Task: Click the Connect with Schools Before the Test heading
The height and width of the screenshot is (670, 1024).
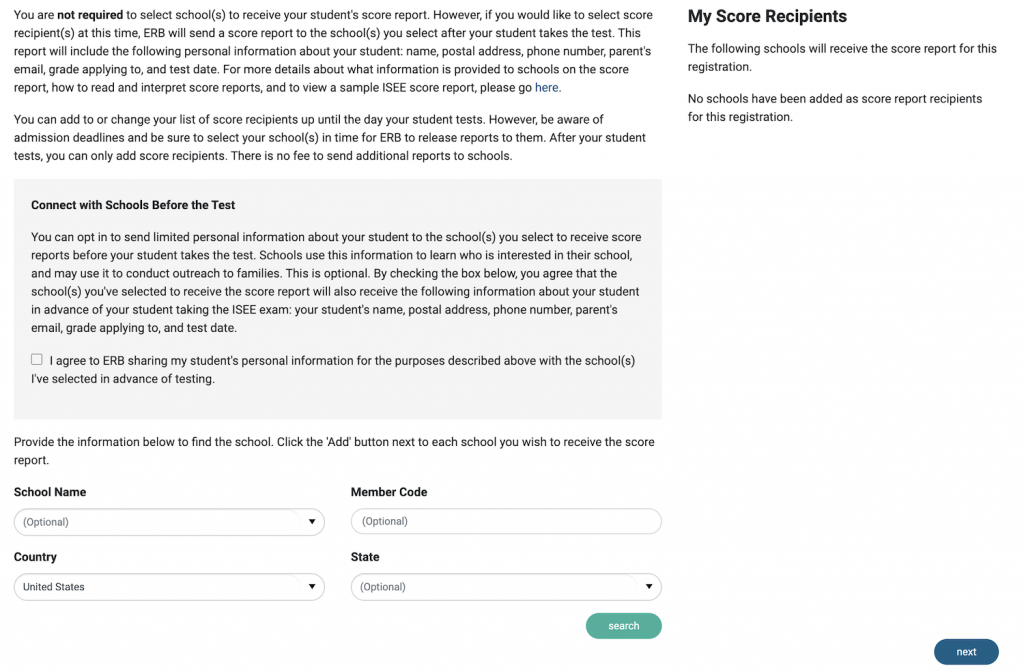Action: pyautogui.click(x=133, y=205)
